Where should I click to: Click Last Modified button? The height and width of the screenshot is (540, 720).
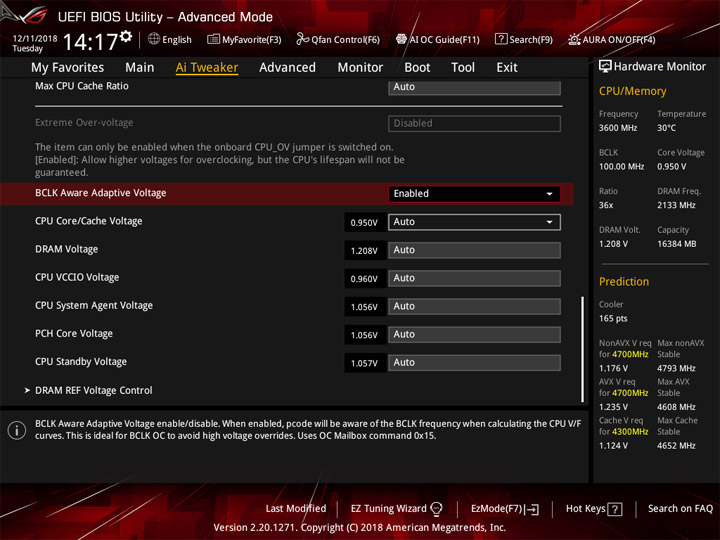point(296,509)
